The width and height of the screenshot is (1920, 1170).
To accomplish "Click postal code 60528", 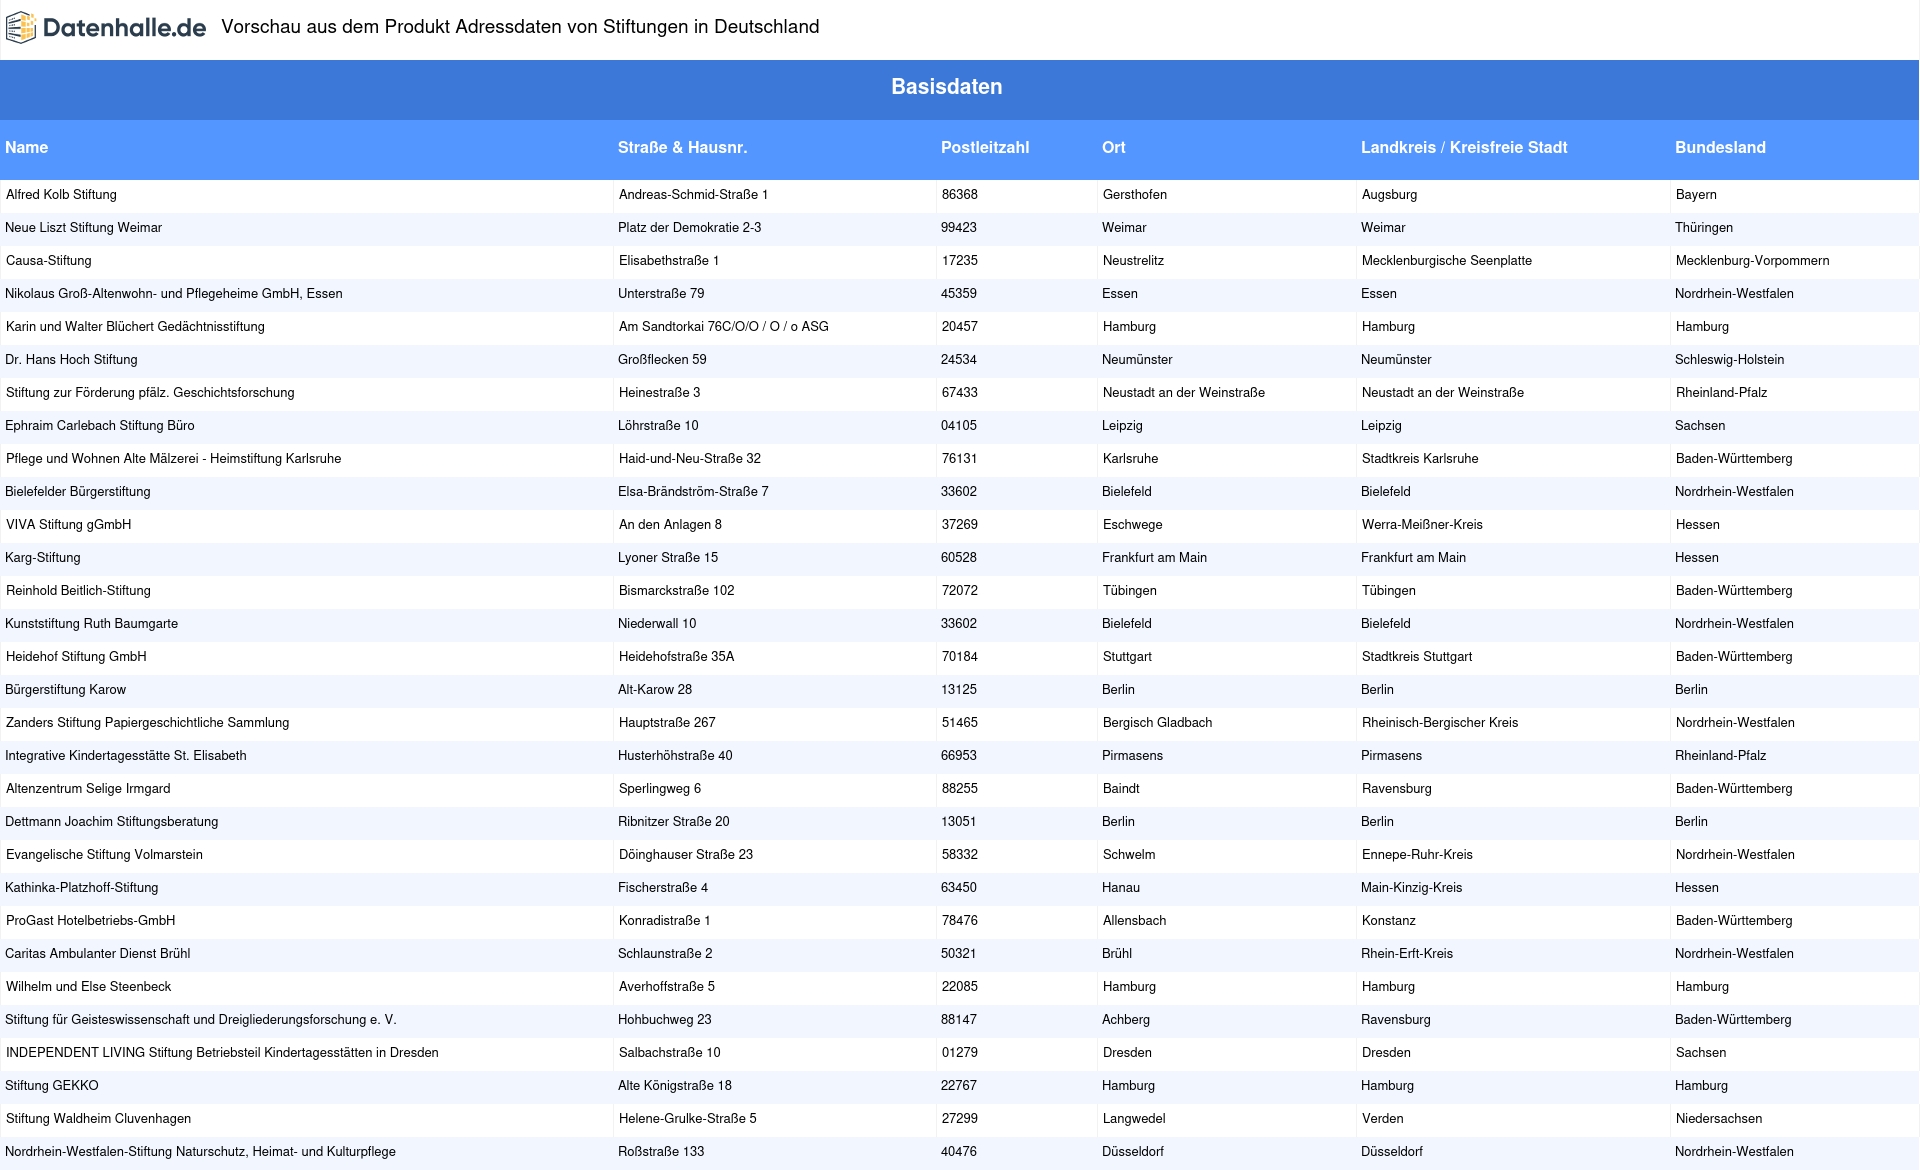I will tap(959, 558).
